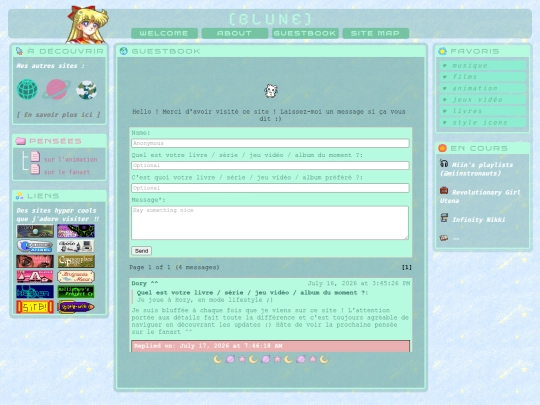Expand the 'style icons' favorites section
The height and width of the screenshot is (405, 540).
click(482, 122)
